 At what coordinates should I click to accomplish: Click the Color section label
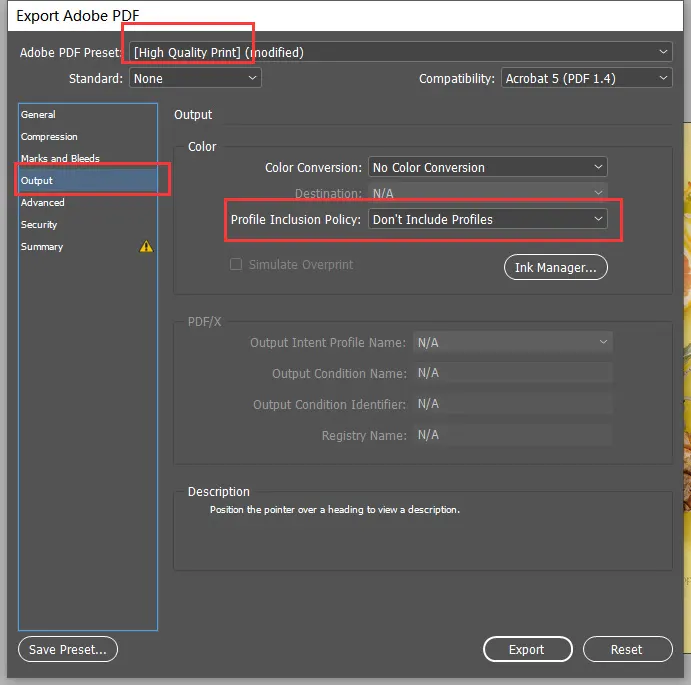(x=202, y=146)
